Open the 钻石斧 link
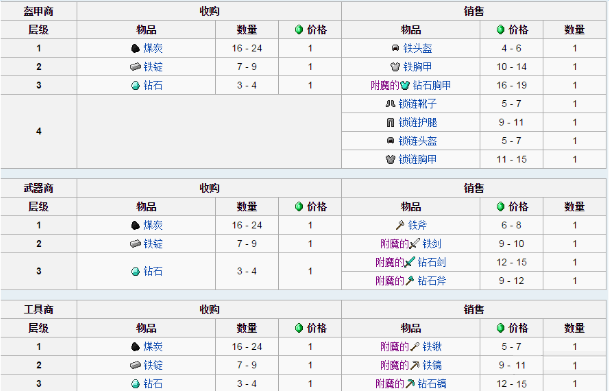609x391 pixels. [x=432, y=281]
